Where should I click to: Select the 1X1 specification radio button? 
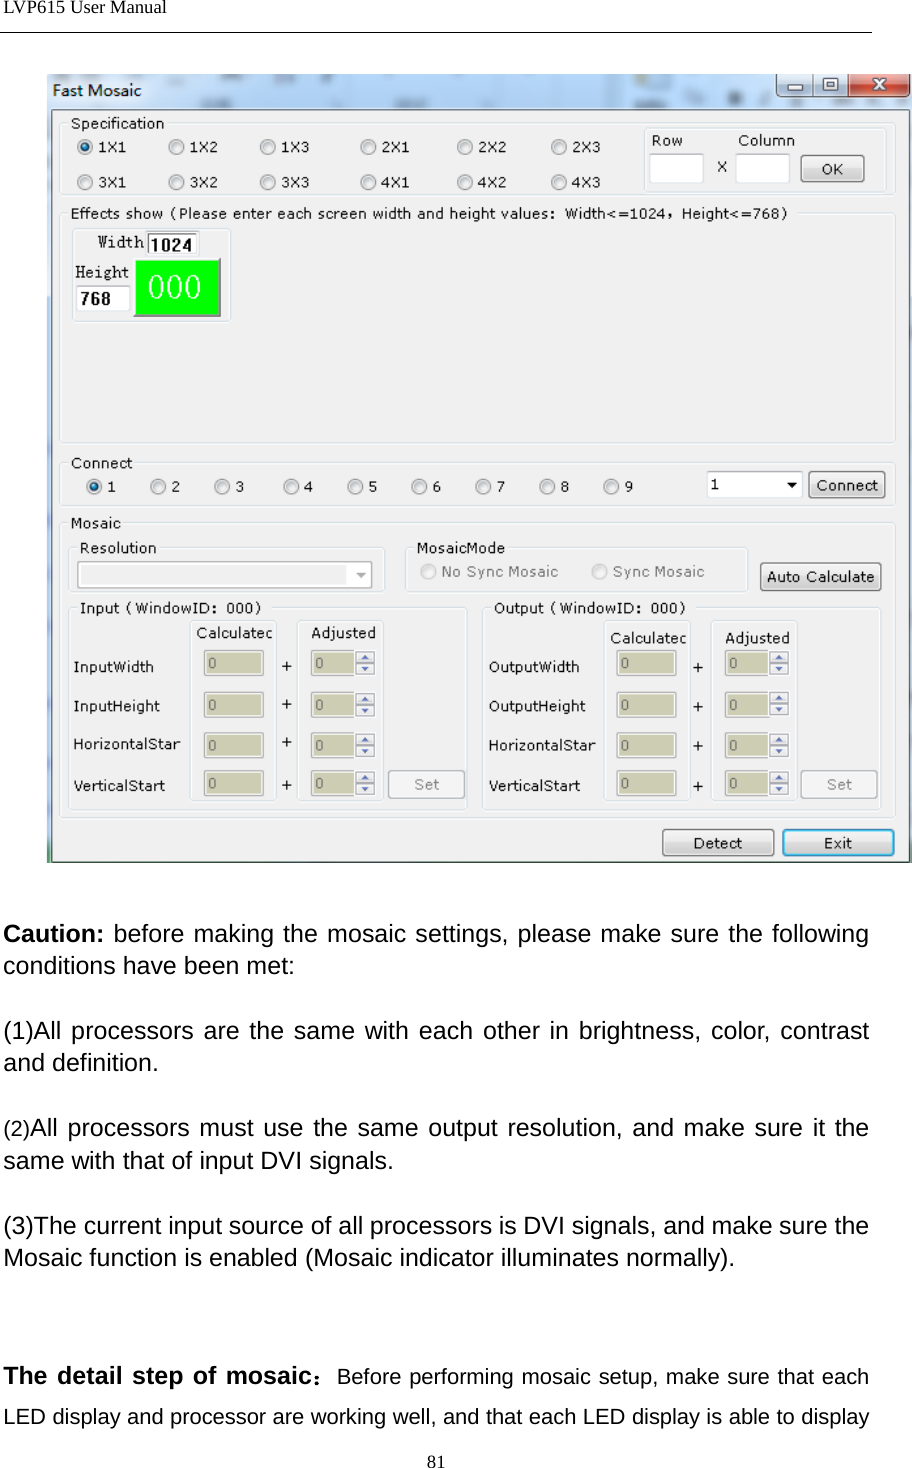click(85, 147)
